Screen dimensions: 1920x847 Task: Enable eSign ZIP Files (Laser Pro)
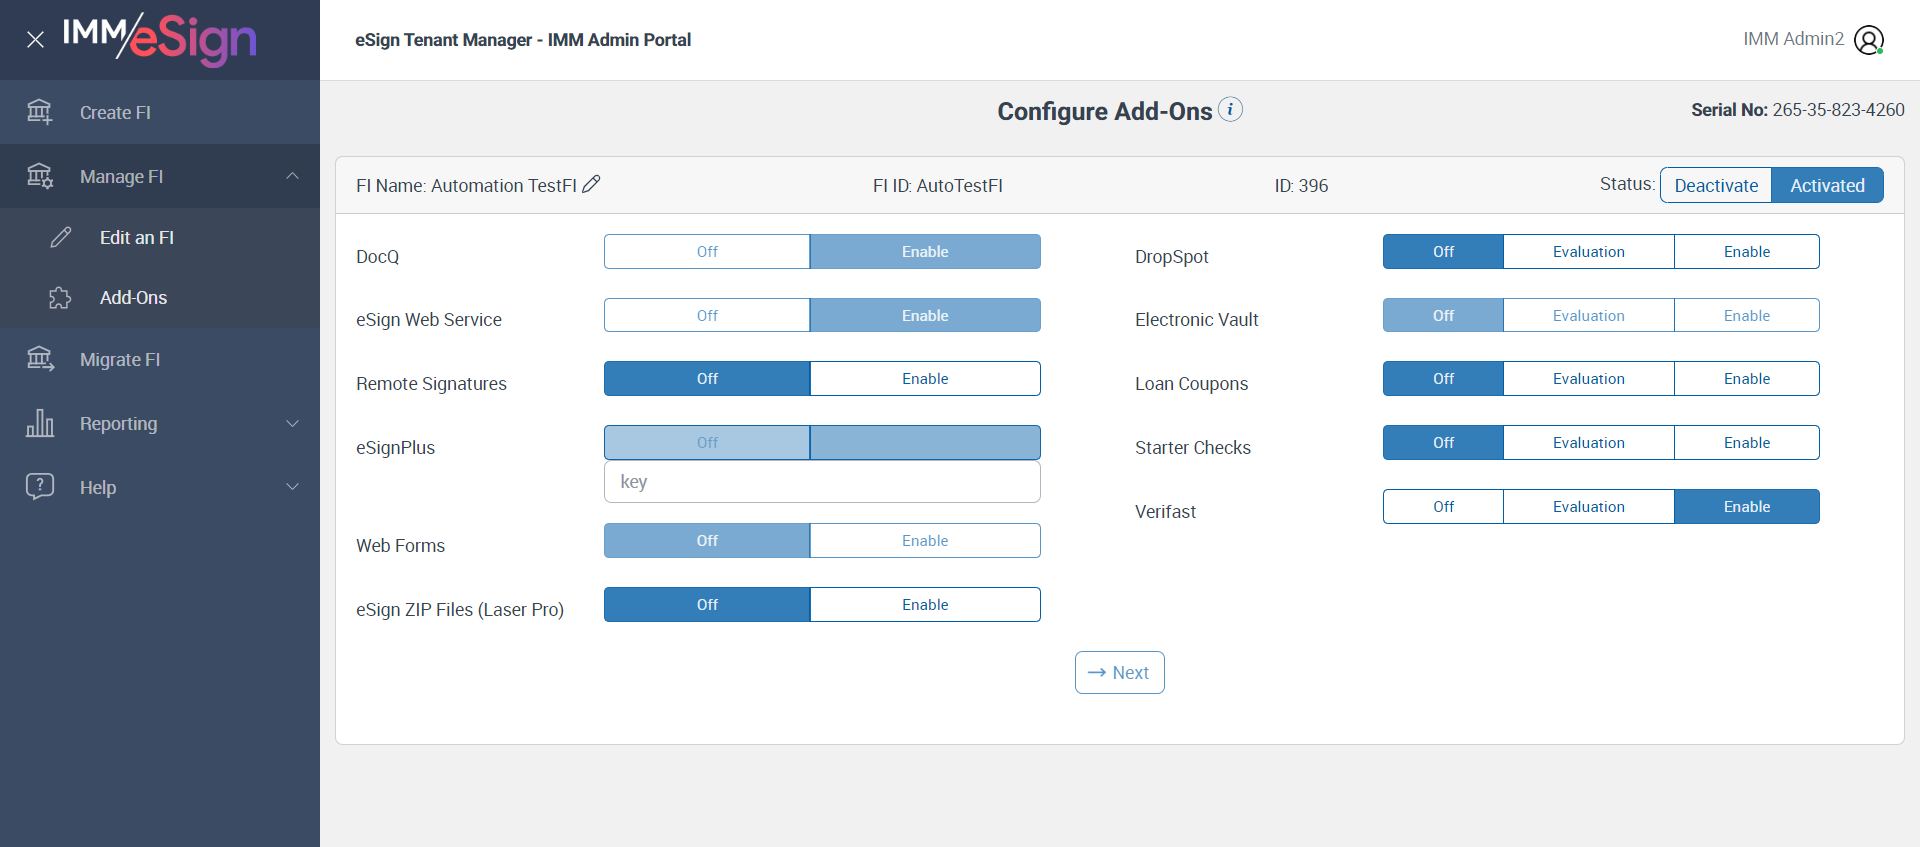click(924, 605)
